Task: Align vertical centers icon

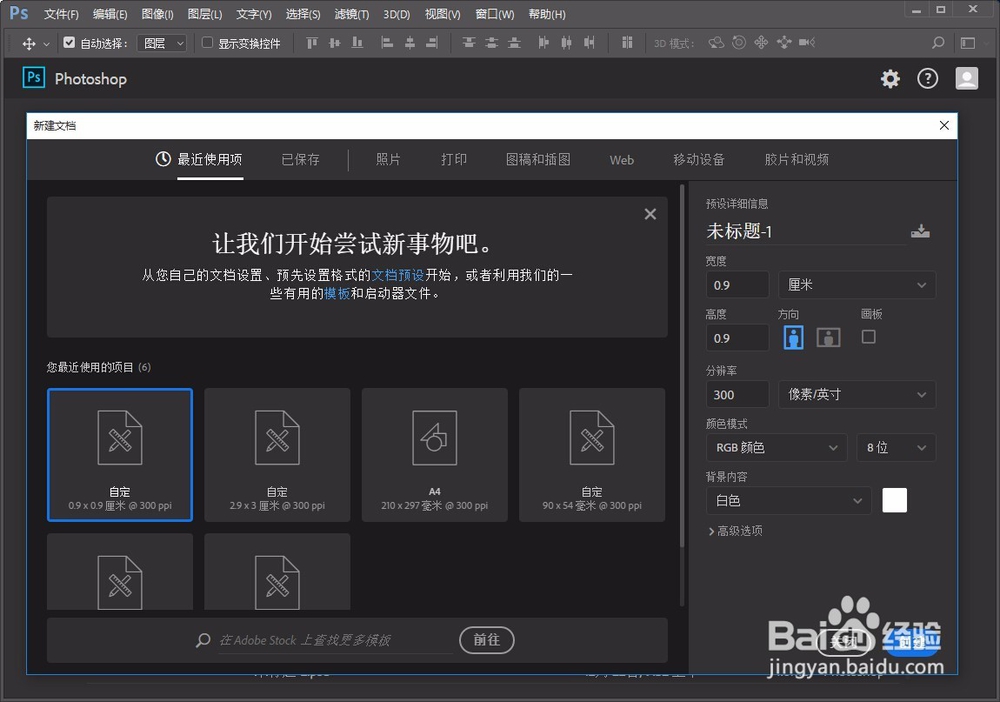Action: pos(334,43)
